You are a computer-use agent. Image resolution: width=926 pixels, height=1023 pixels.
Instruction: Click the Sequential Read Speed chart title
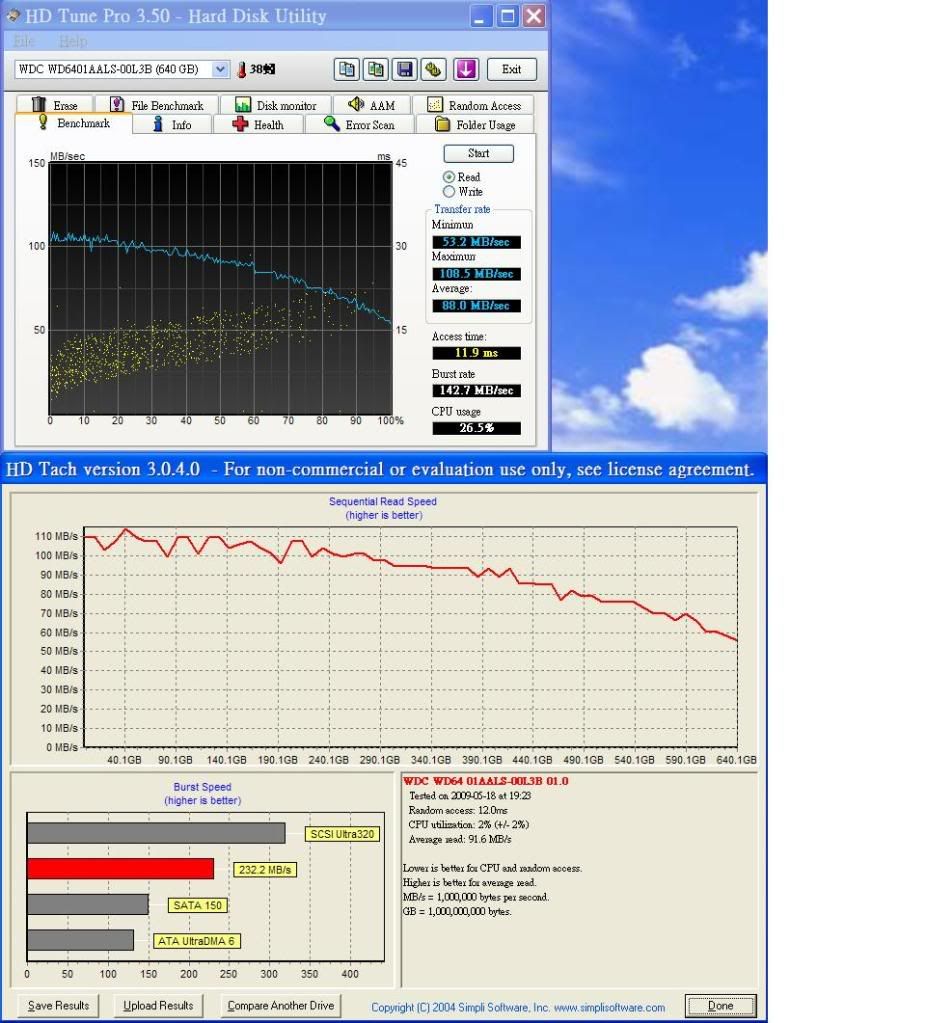(x=383, y=502)
